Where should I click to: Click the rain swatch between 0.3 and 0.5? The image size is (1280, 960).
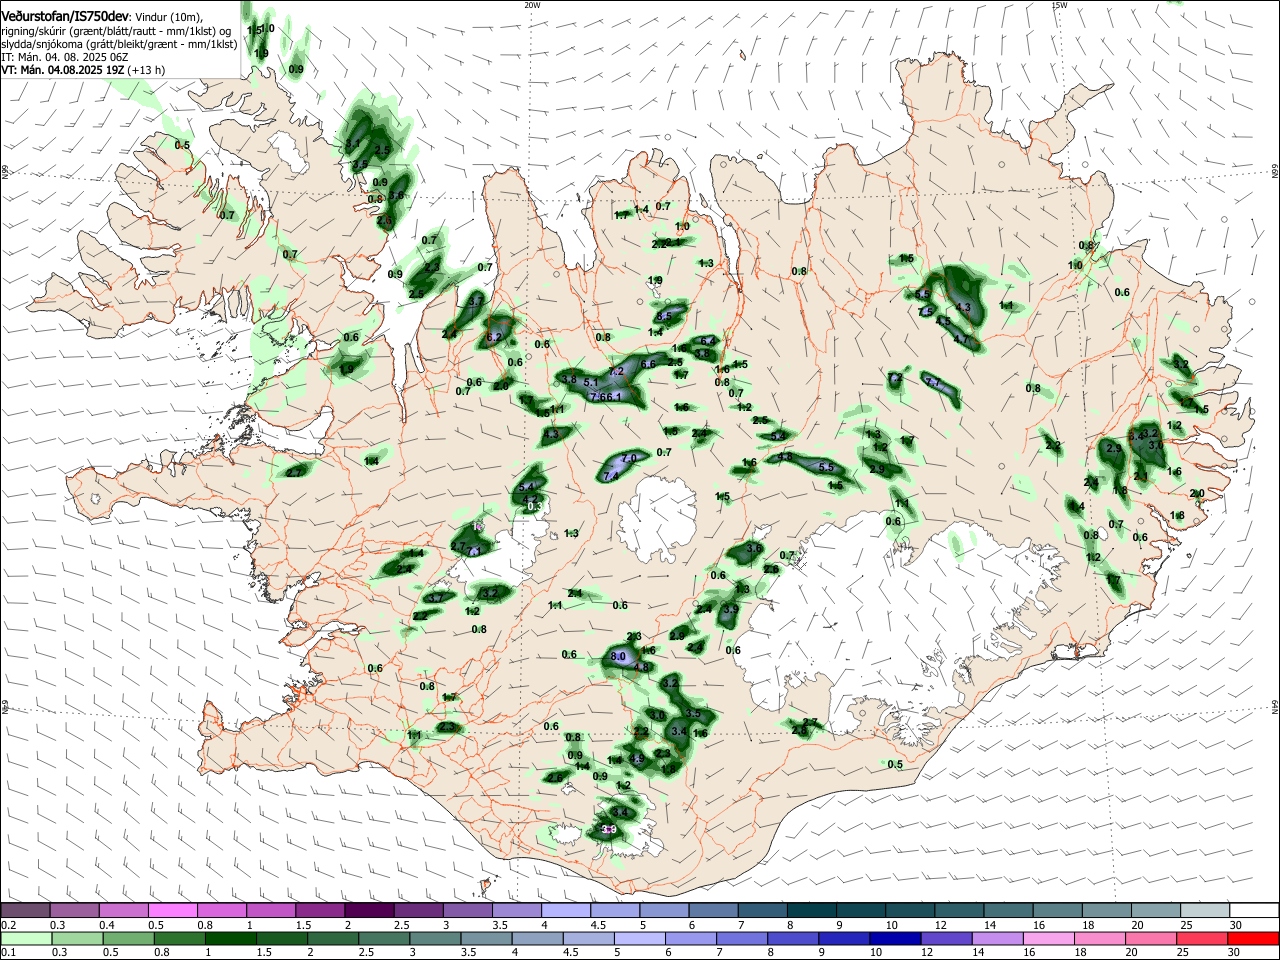coord(75,938)
